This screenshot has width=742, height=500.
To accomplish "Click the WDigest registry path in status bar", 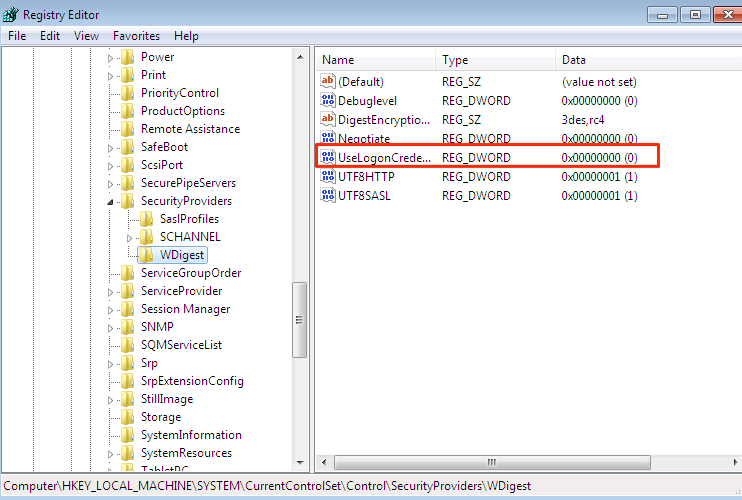I will [267, 486].
